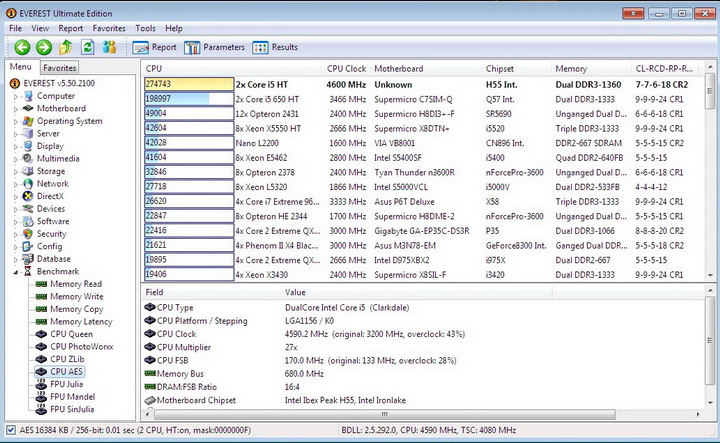Expand the Storage tree node arrow
The height and width of the screenshot is (443, 720).
16,171
